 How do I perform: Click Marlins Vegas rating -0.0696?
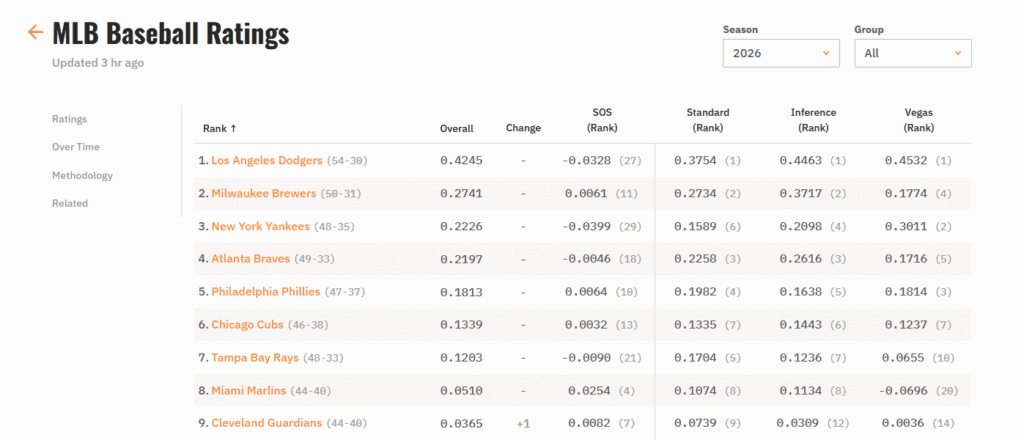pos(903,390)
